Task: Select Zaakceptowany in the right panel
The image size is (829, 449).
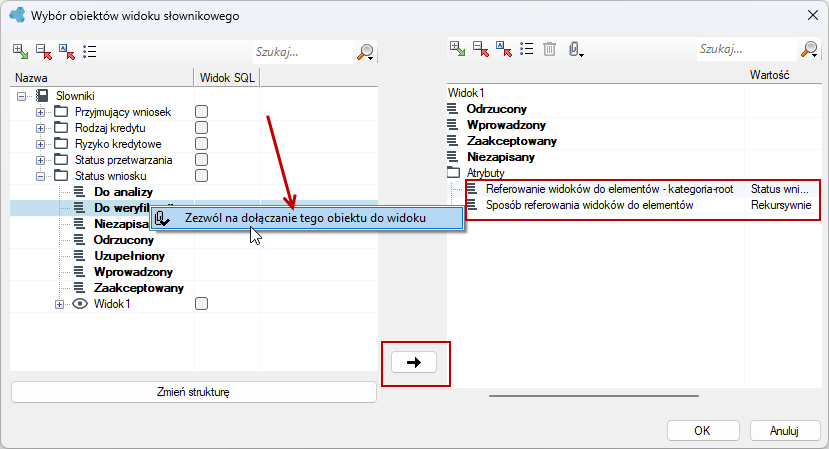Action: click(x=511, y=141)
